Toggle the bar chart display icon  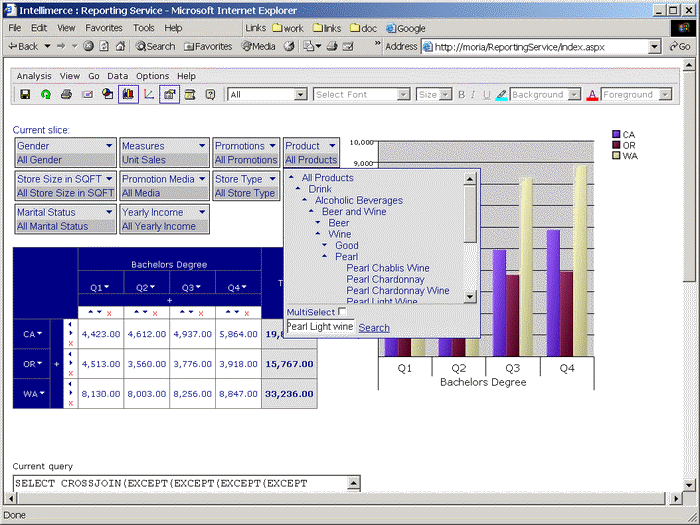(128, 94)
